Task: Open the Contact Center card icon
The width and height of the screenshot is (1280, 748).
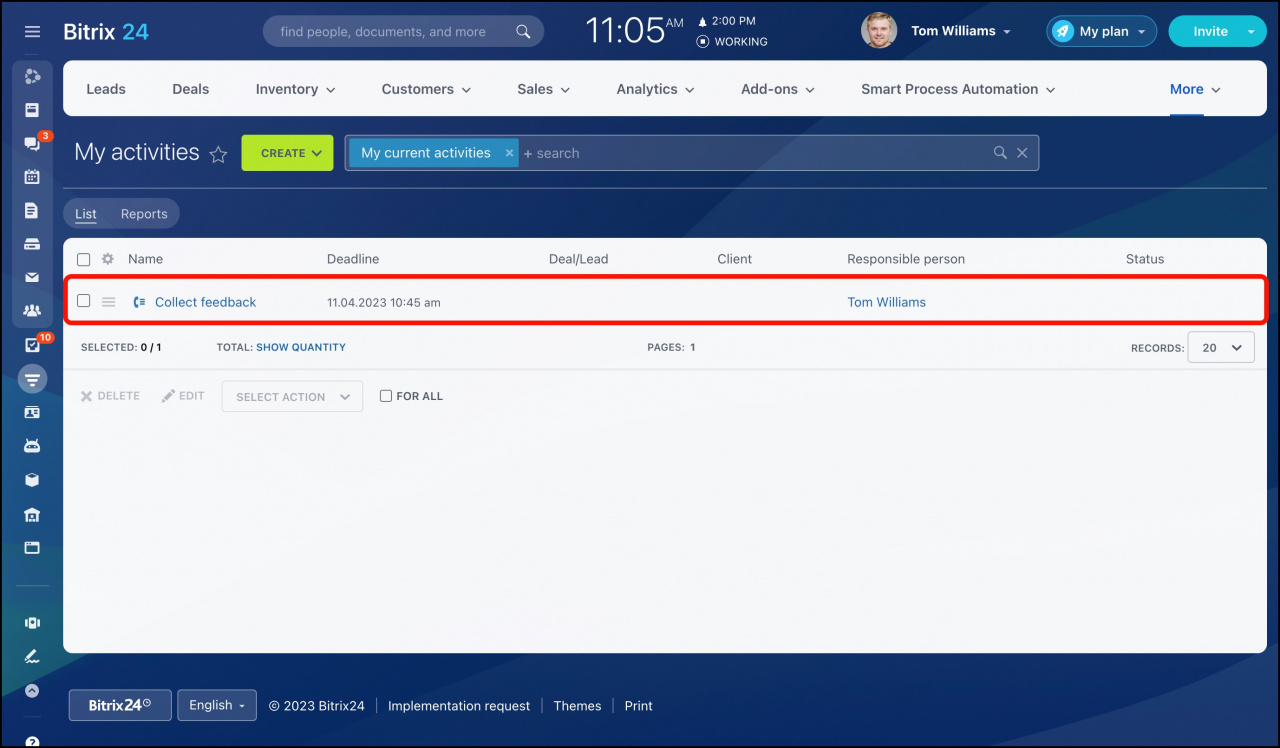Action: point(32,412)
